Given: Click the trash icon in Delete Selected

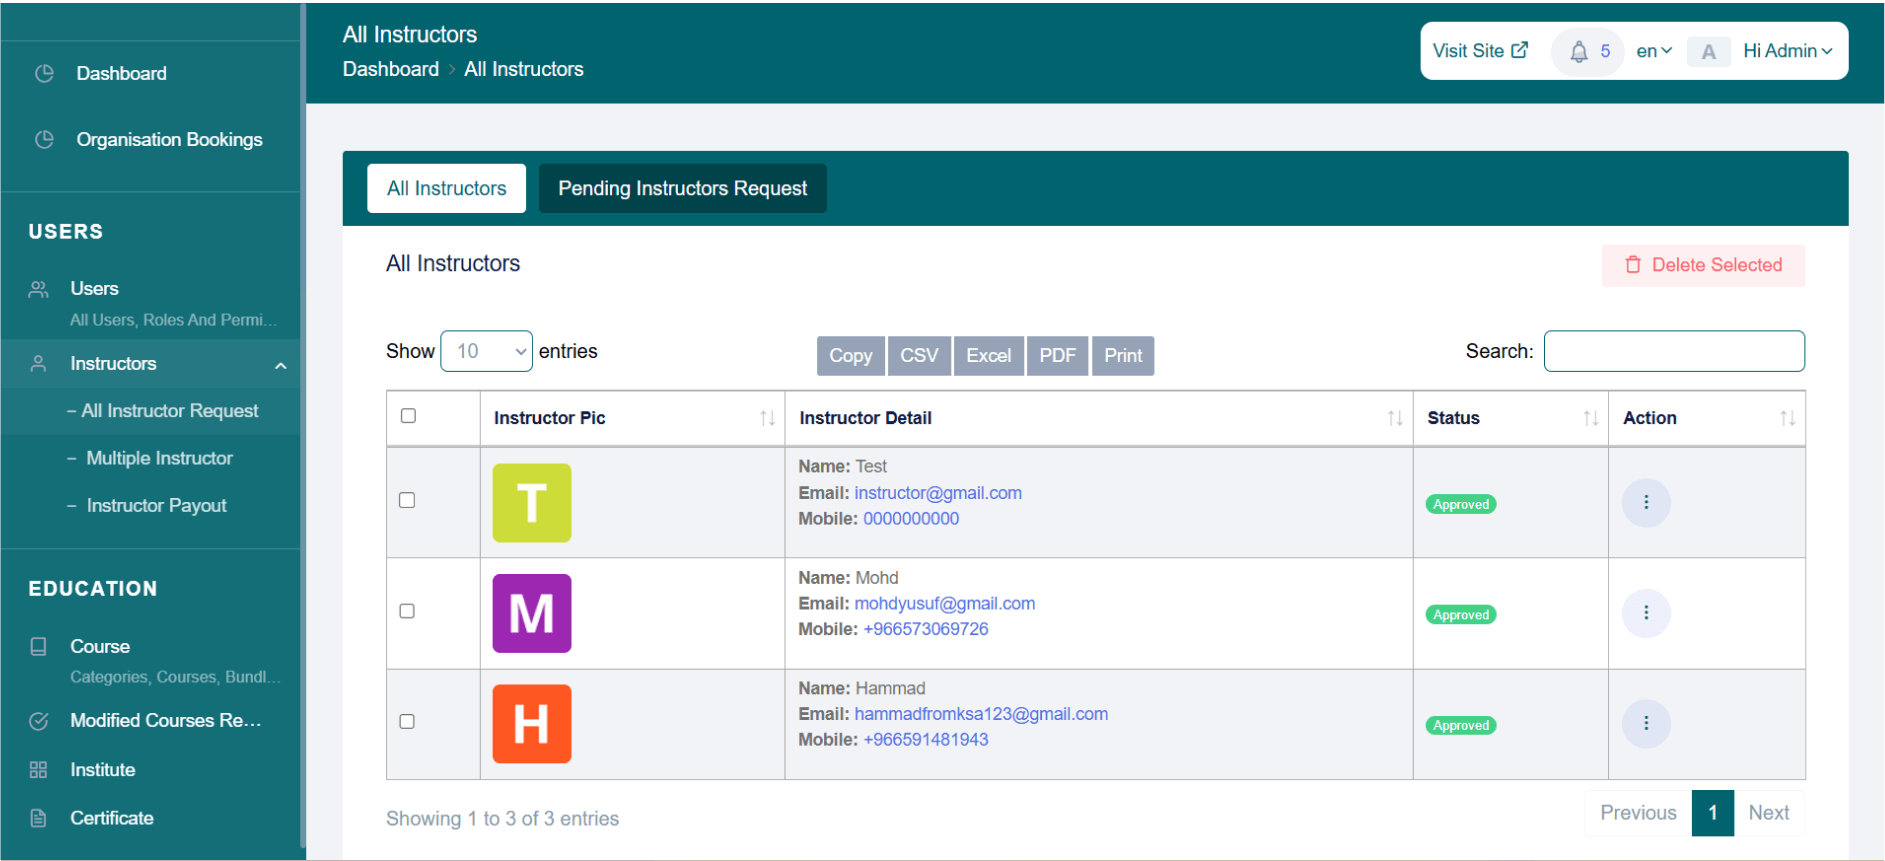Looking at the screenshot, I should point(1633,265).
